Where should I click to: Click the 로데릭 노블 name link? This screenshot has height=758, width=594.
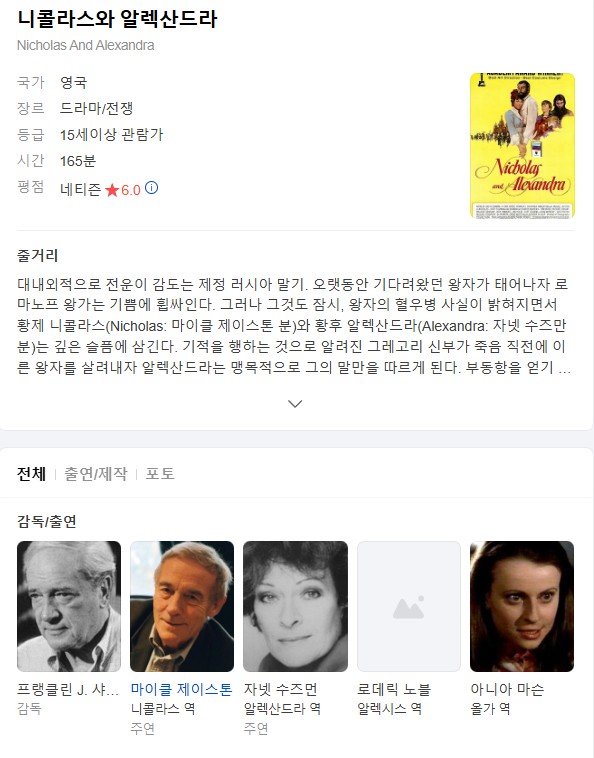(394, 689)
